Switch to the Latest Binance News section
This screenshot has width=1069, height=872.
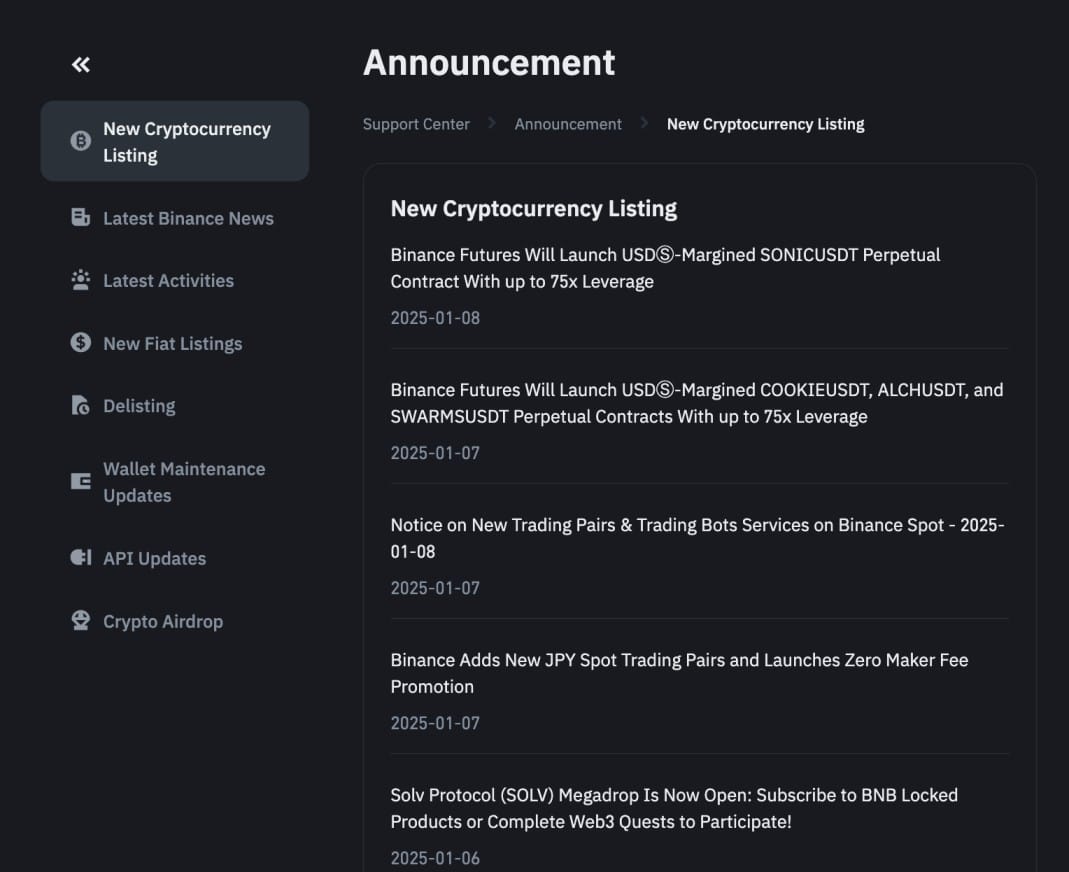pyautogui.click(x=188, y=218)
